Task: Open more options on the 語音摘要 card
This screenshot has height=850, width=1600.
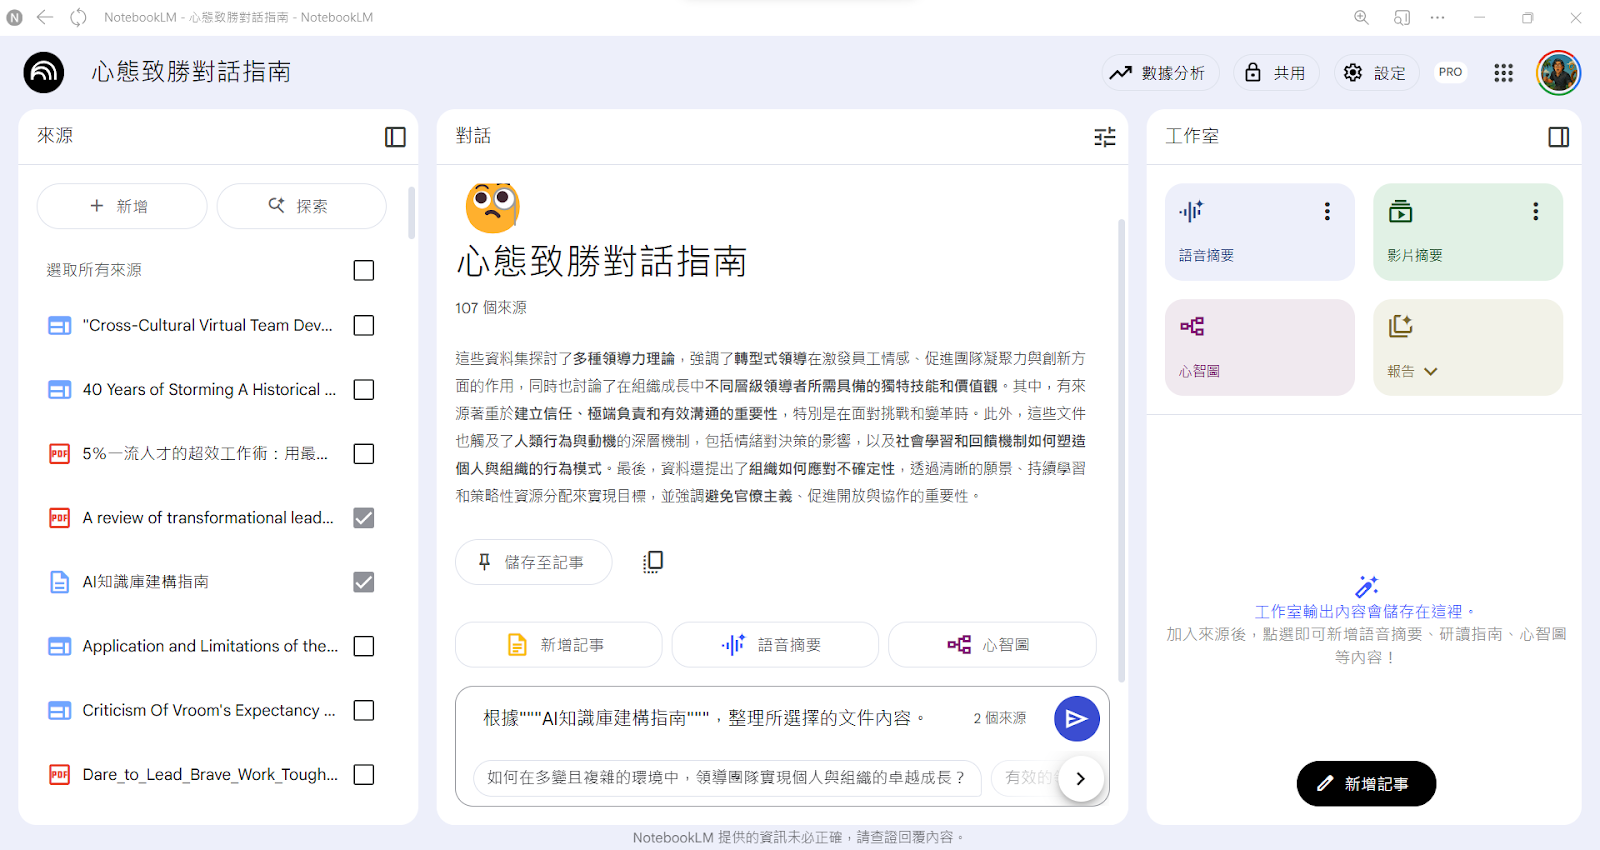Action: (x=1327, y=211)
